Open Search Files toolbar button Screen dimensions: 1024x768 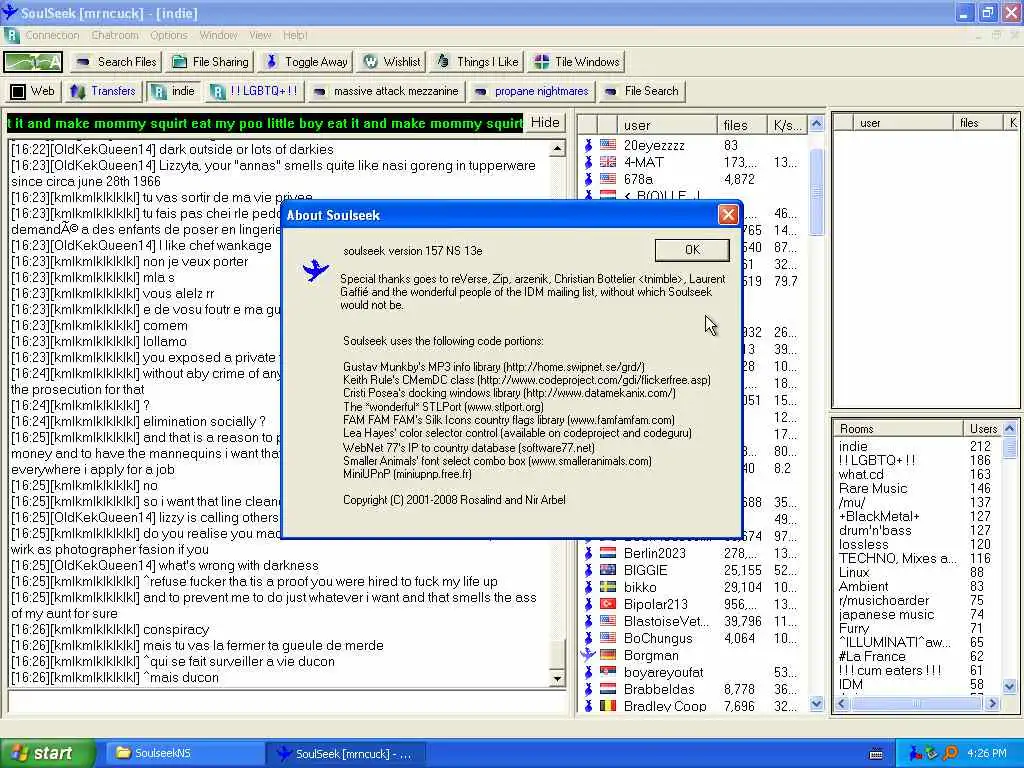pos(116,62)
